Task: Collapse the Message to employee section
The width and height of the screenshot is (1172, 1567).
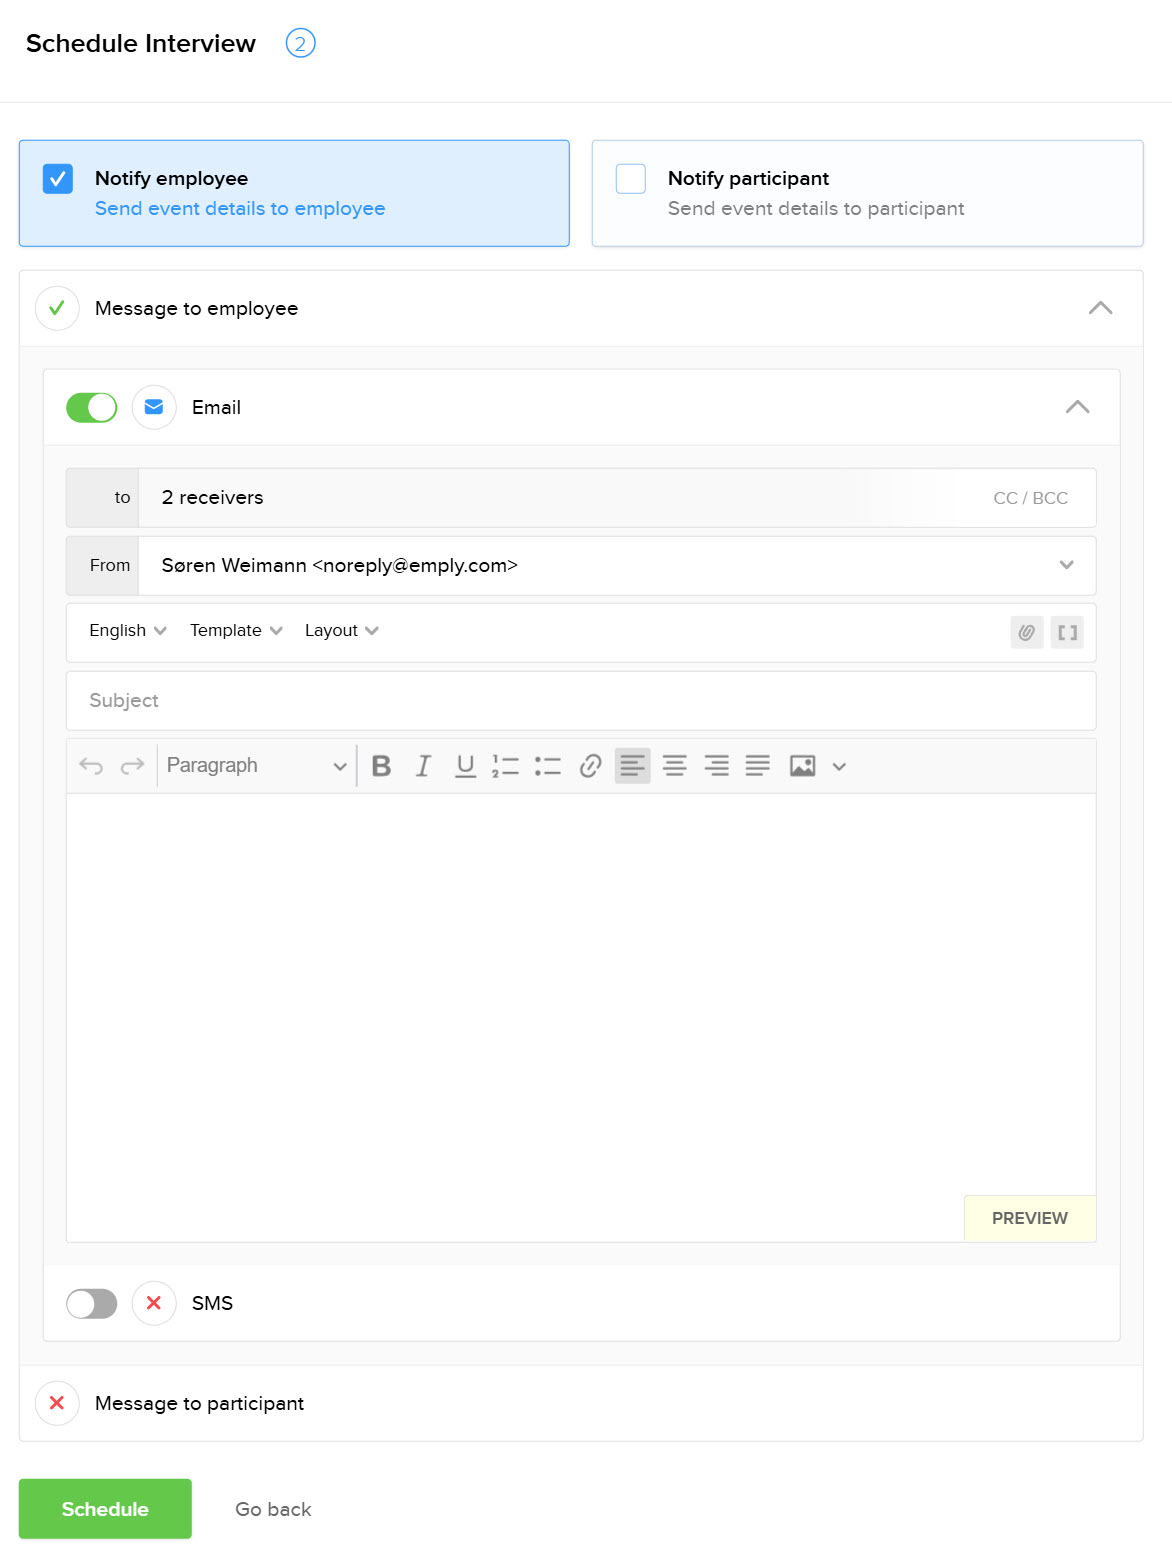Action: click(x=1100, y=308)
